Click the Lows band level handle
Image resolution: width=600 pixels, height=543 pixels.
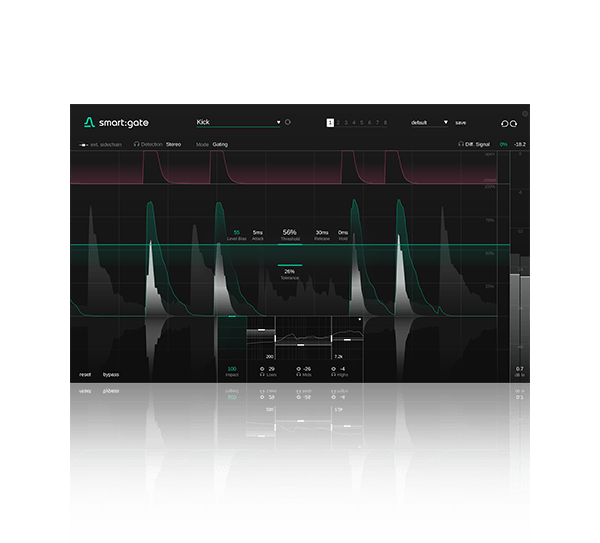[x=261, y=329]
